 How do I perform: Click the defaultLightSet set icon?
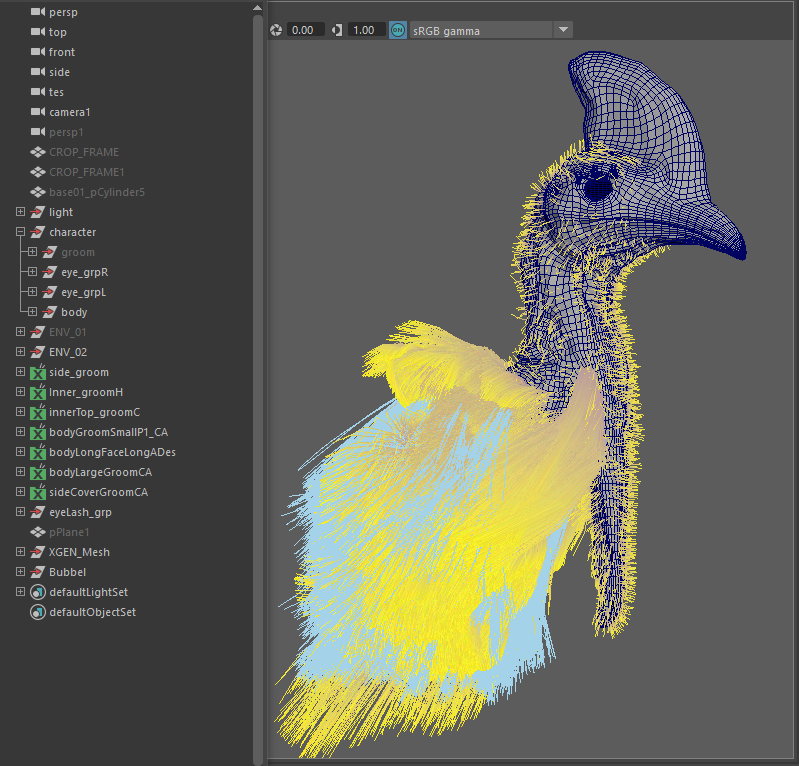pos(38,592)
